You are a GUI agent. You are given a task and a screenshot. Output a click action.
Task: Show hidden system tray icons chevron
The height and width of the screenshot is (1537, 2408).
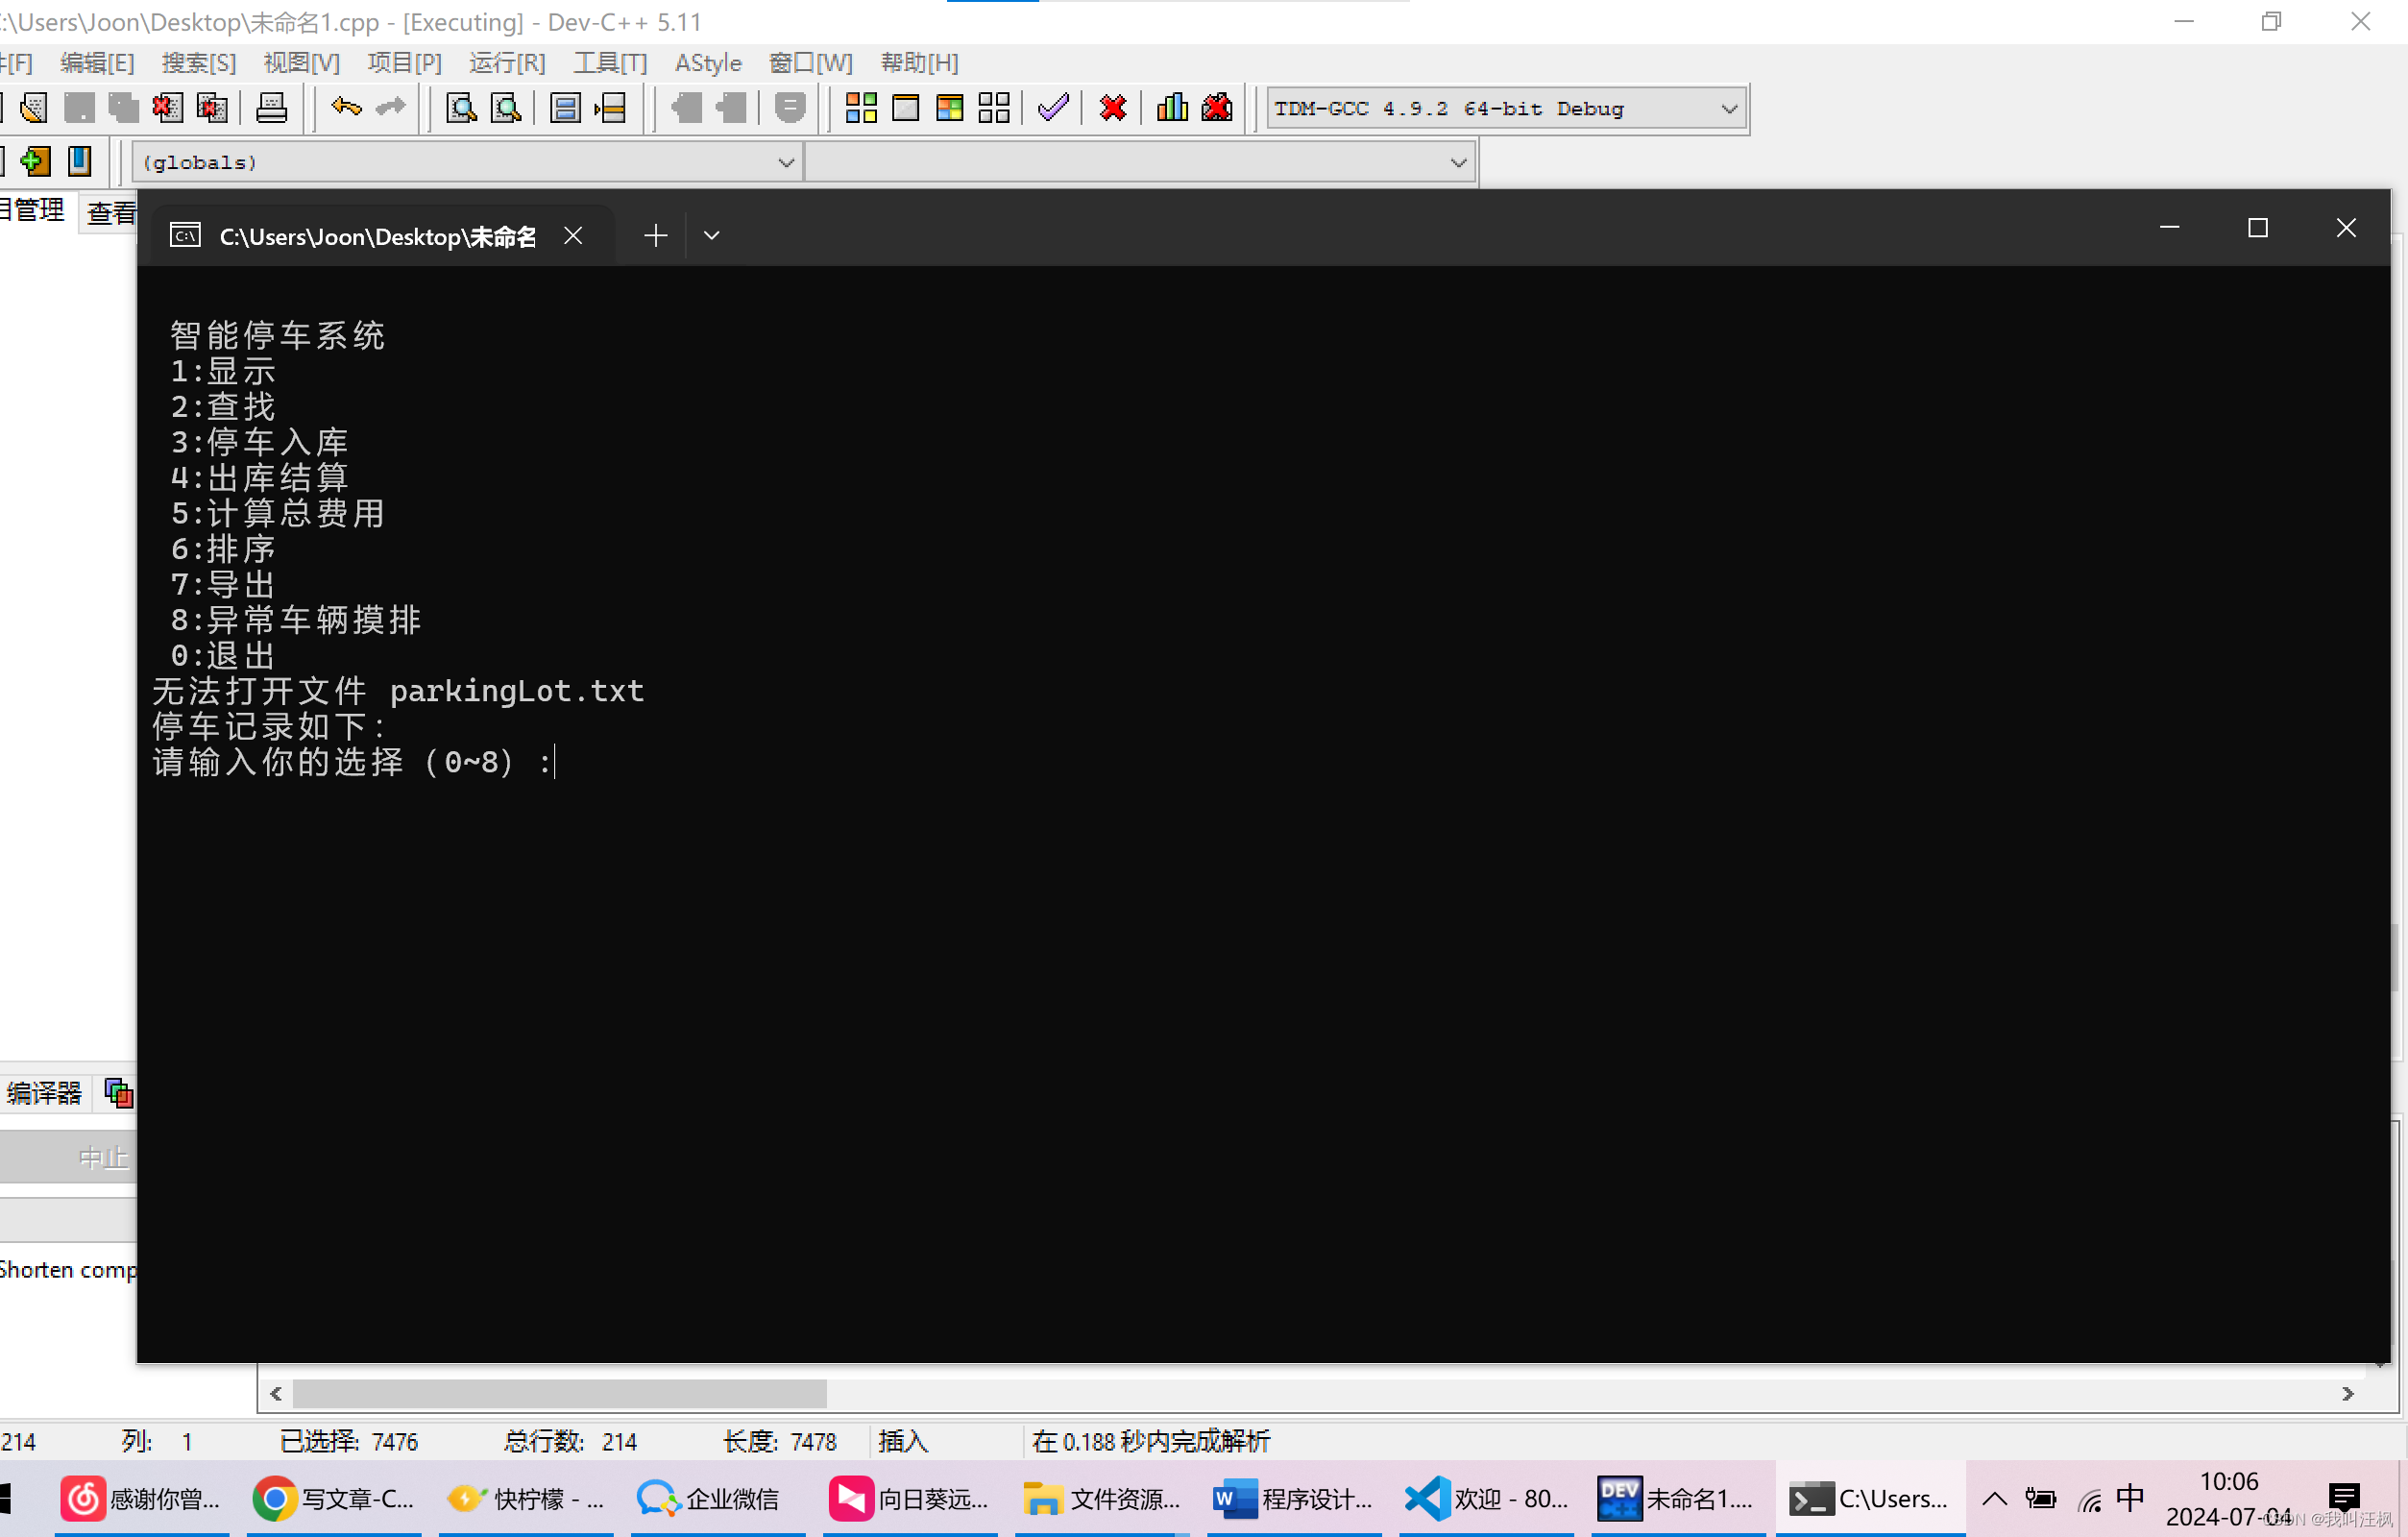(1994, 1497)
